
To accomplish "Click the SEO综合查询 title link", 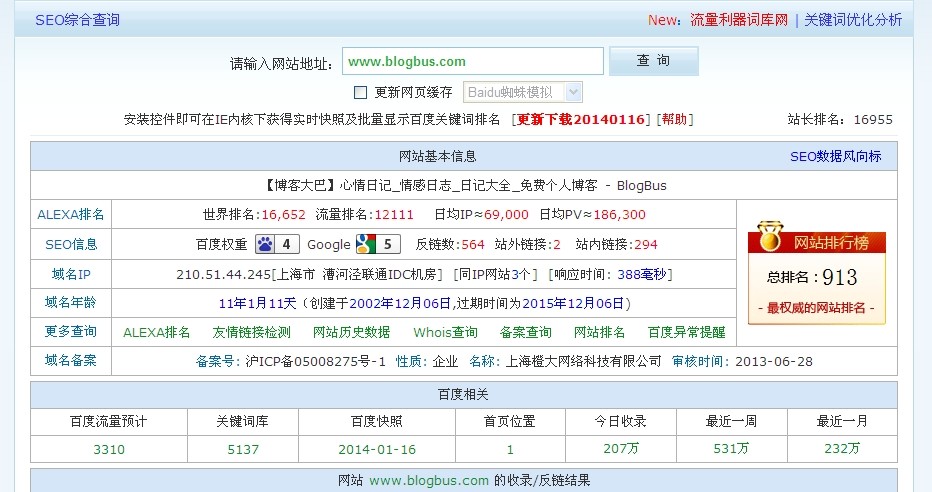I will pos(77,20).
